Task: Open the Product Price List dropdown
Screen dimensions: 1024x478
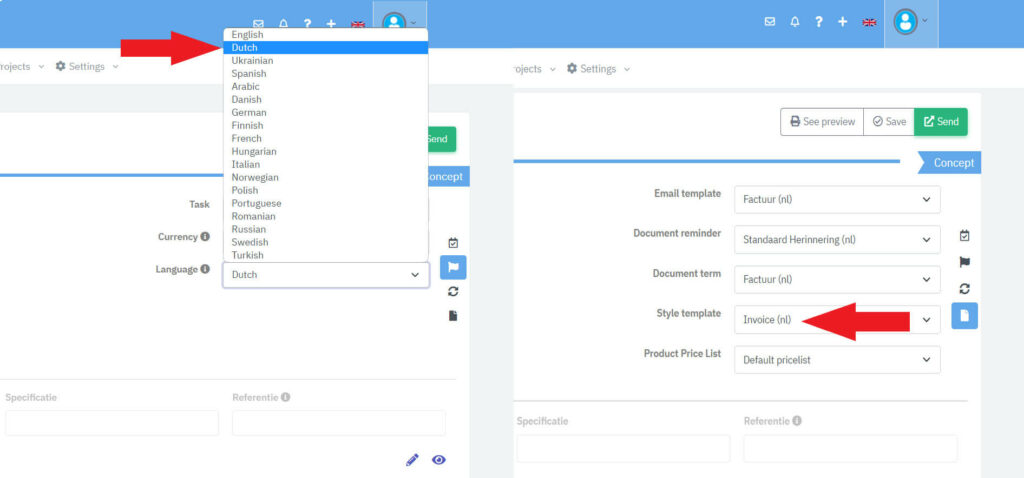Action: pos(837,360)
